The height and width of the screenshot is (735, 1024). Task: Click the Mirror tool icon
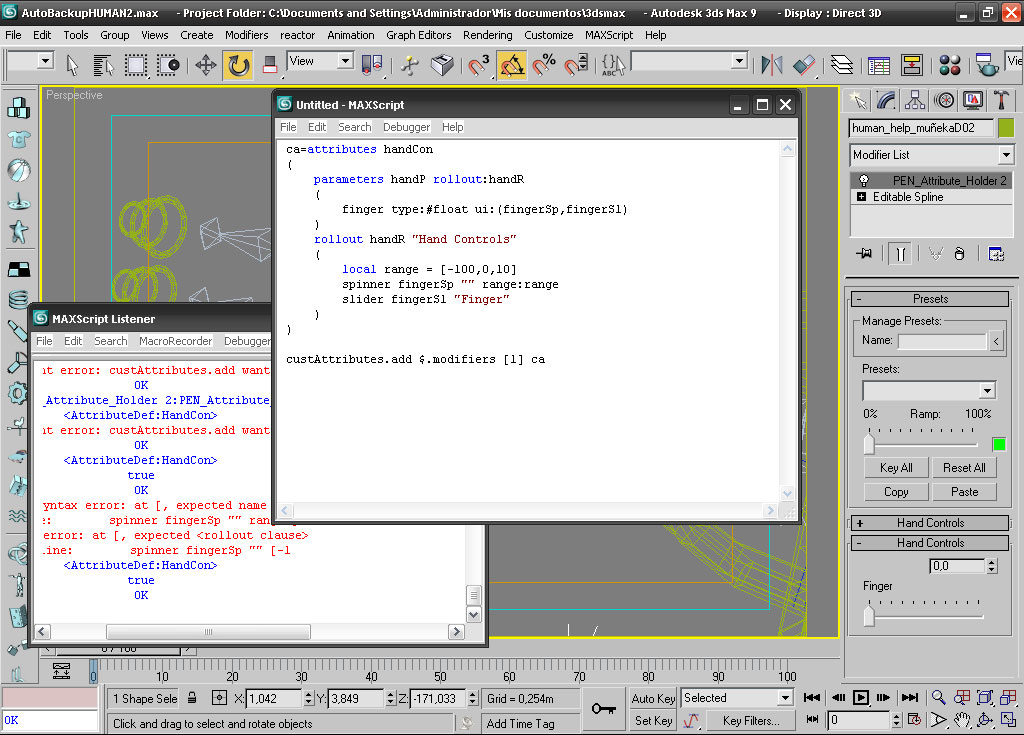coord(772,65)
